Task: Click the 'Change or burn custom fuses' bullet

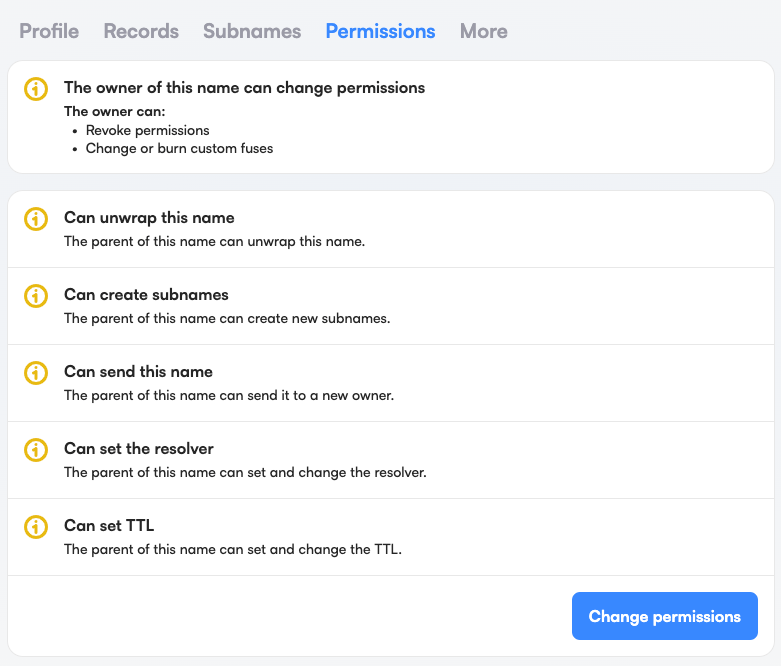Action: (x=179, y=148)
